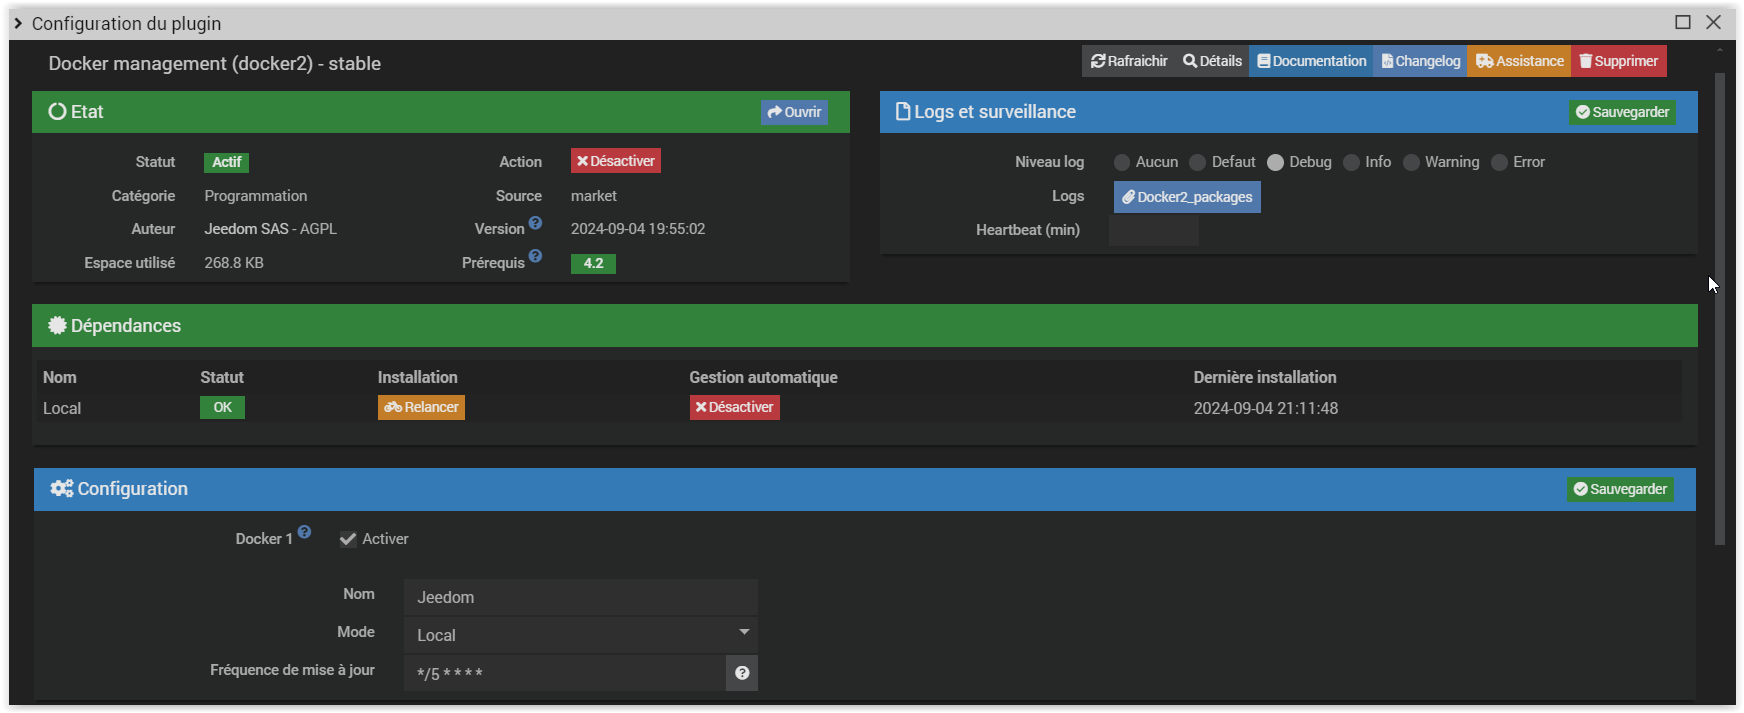Click the Heartbeat (min) input field

(1153, 230)
